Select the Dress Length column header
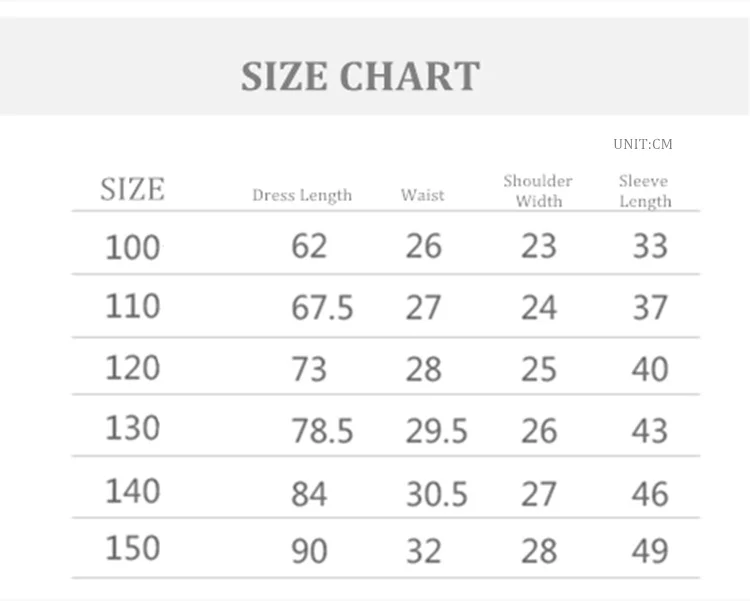 302,195
